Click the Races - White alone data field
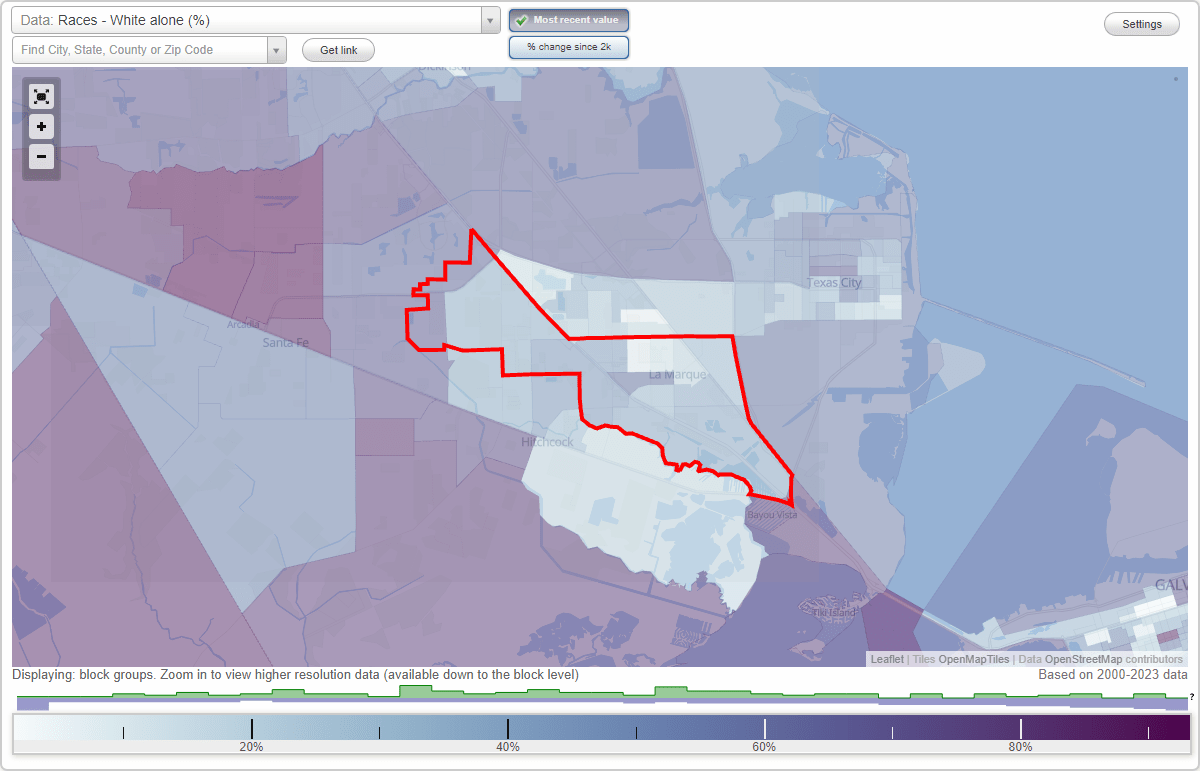 tap(247, 20)
